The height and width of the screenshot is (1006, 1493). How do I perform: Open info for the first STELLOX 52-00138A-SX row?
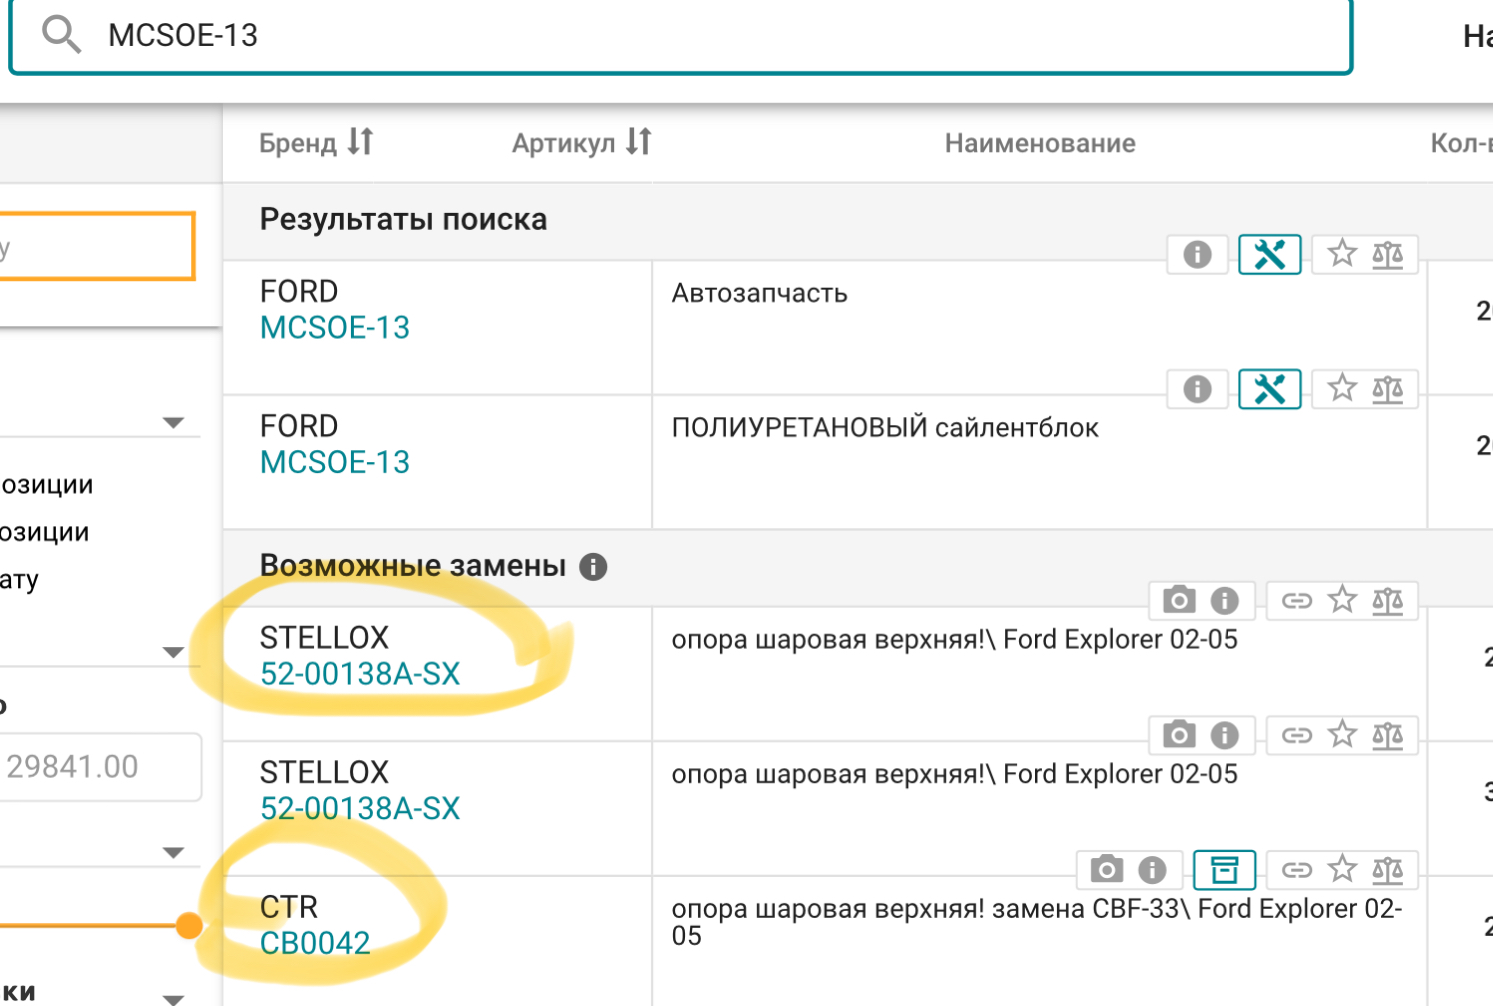(x=1225, y=600)
